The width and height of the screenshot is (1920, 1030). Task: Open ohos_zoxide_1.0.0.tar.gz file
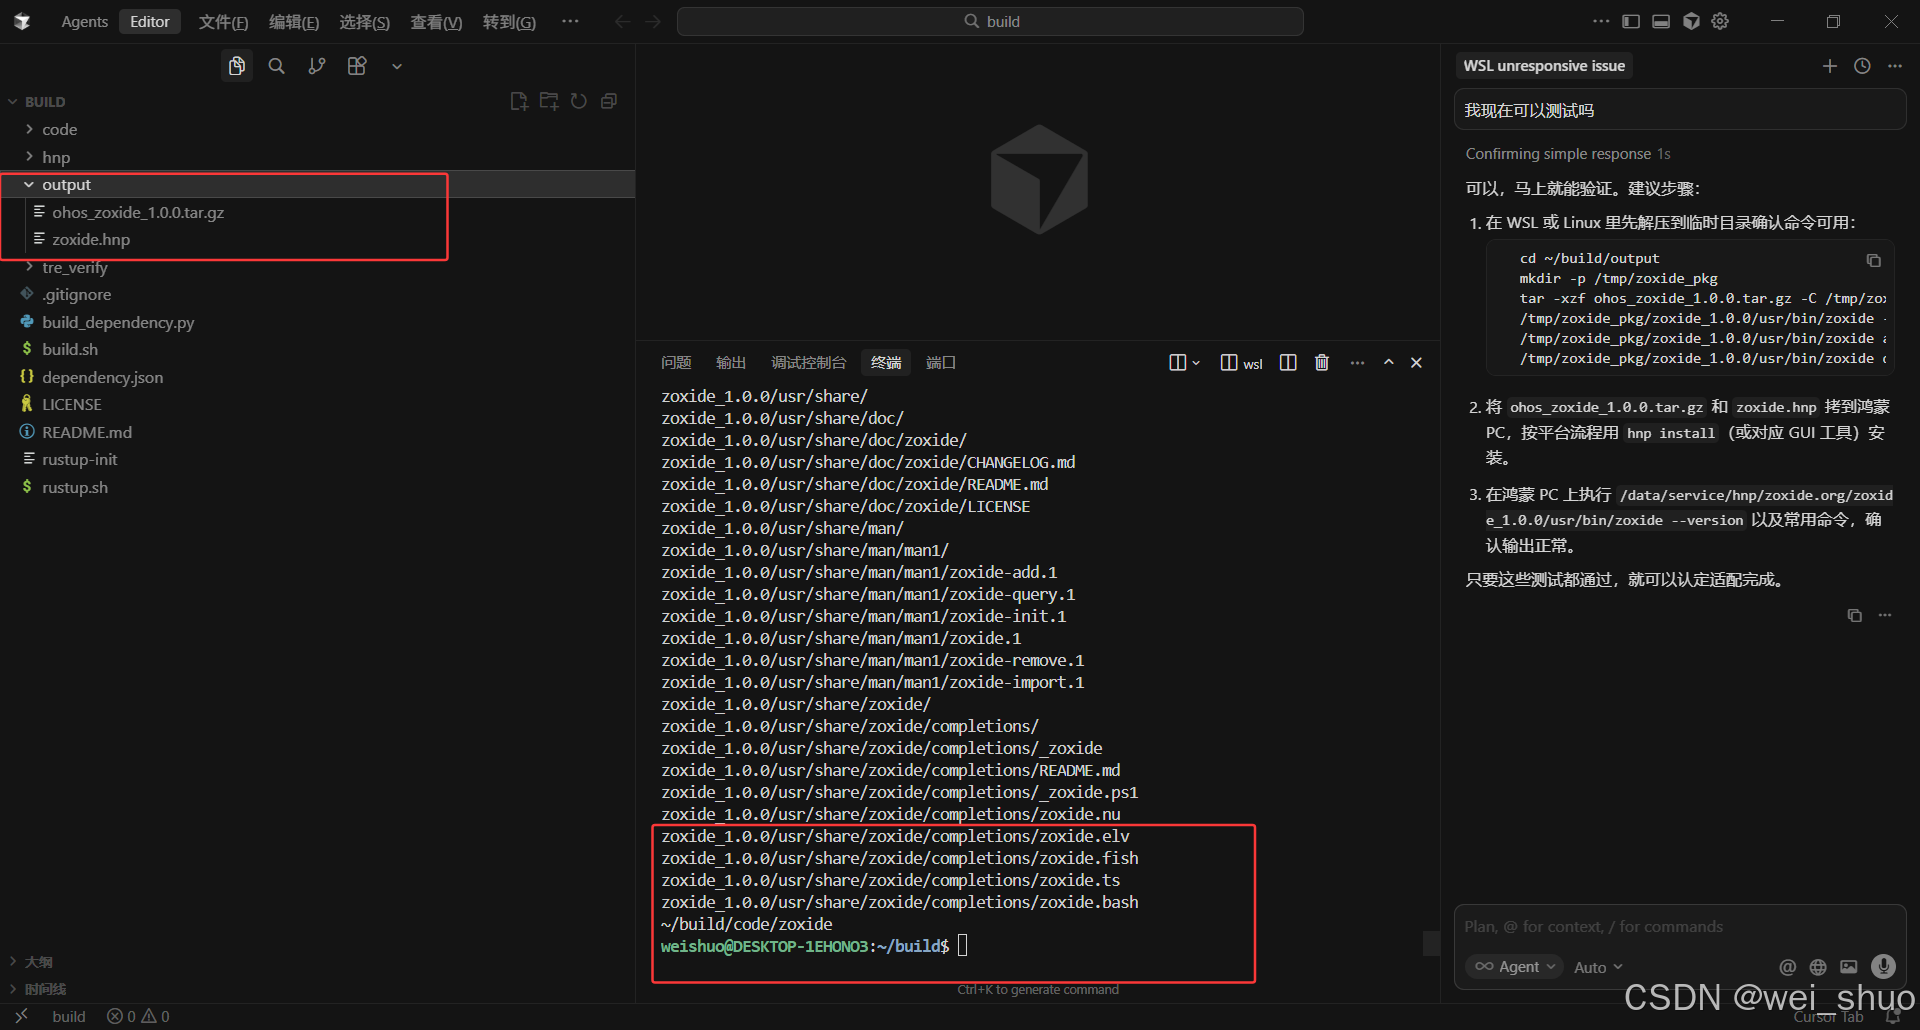[138, 213]
